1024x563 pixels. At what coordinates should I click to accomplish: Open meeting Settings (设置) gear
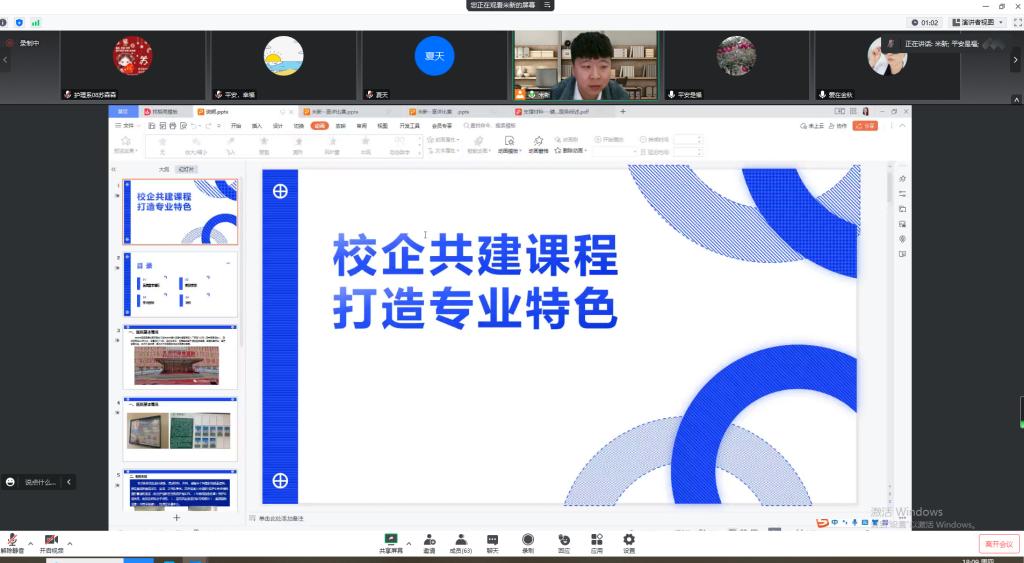tap(629, 540)
